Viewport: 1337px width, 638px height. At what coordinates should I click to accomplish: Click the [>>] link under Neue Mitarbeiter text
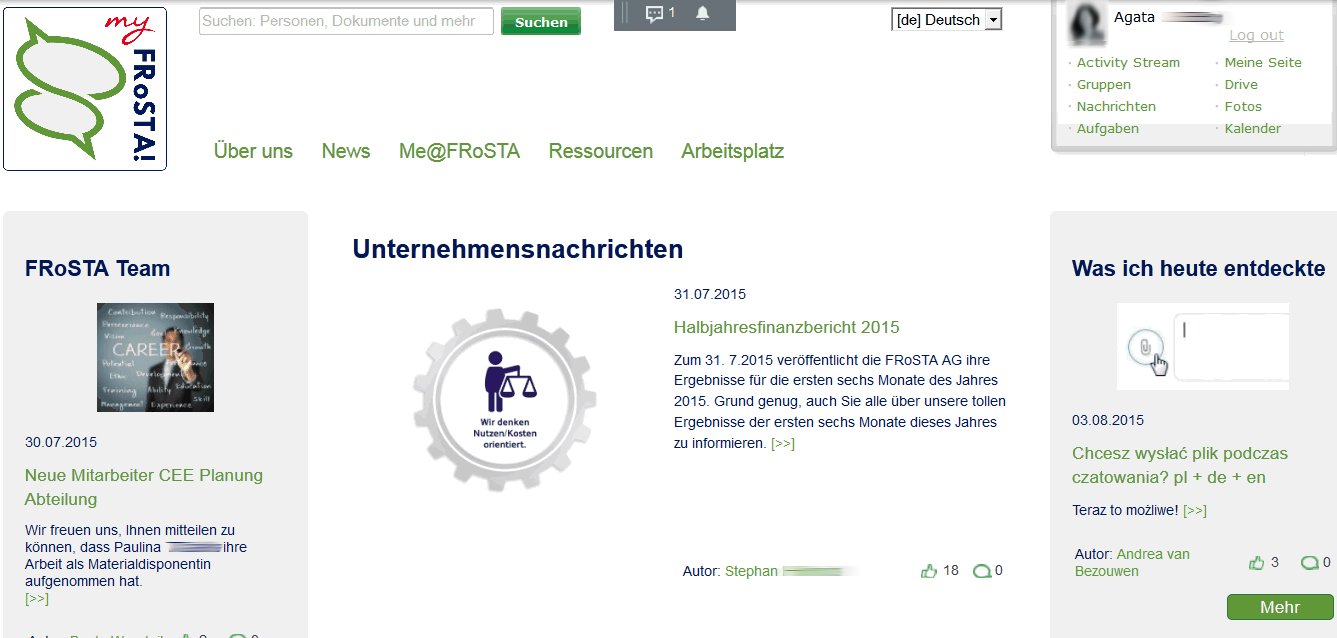coord(37,599)
